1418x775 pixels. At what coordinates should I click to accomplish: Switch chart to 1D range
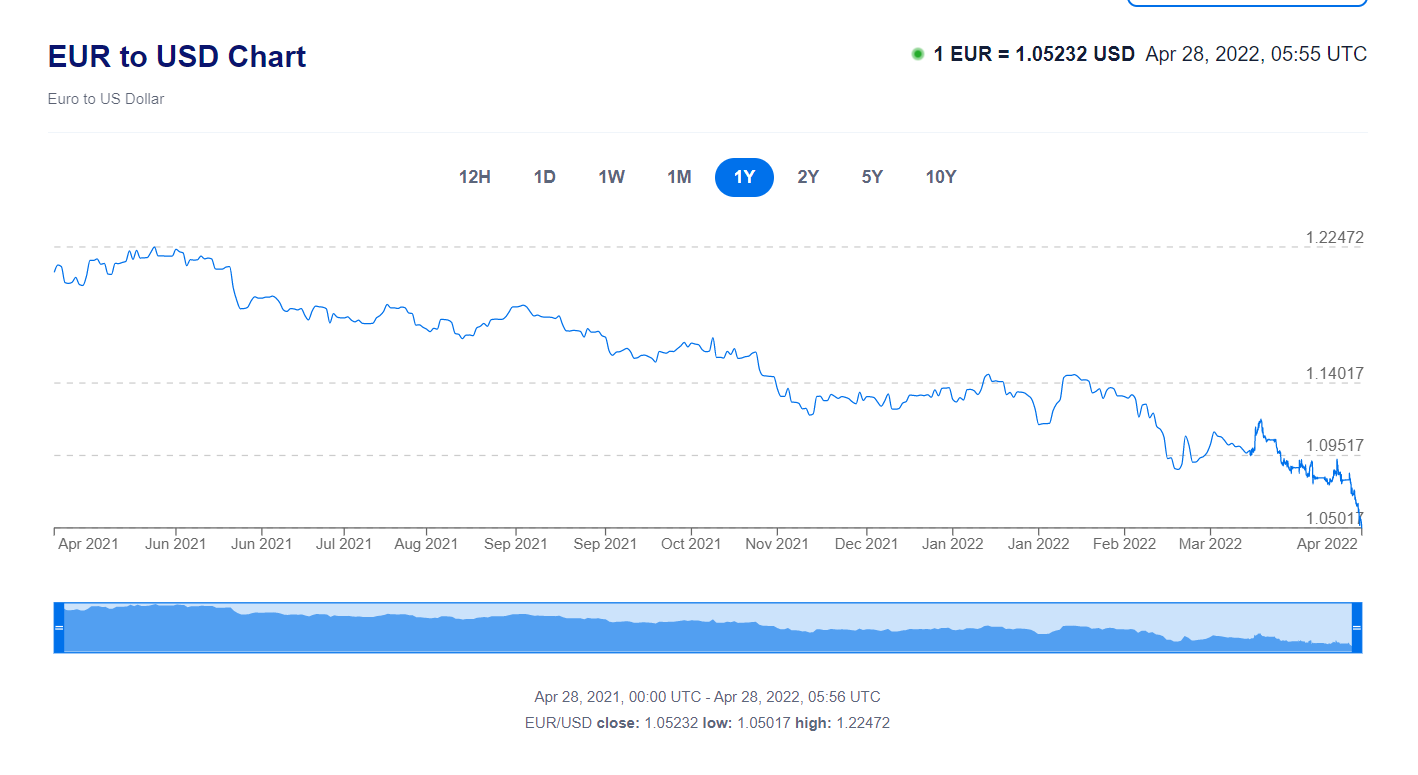[545, 177]
